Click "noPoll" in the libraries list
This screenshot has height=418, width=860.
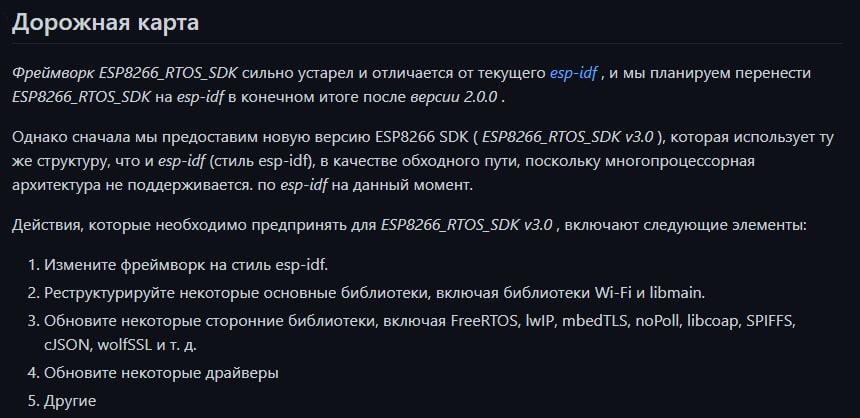point(660,320)
